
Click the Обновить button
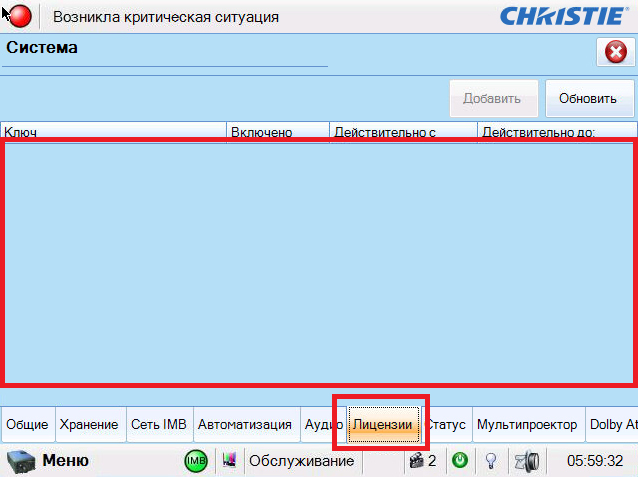tap(590, 98)
